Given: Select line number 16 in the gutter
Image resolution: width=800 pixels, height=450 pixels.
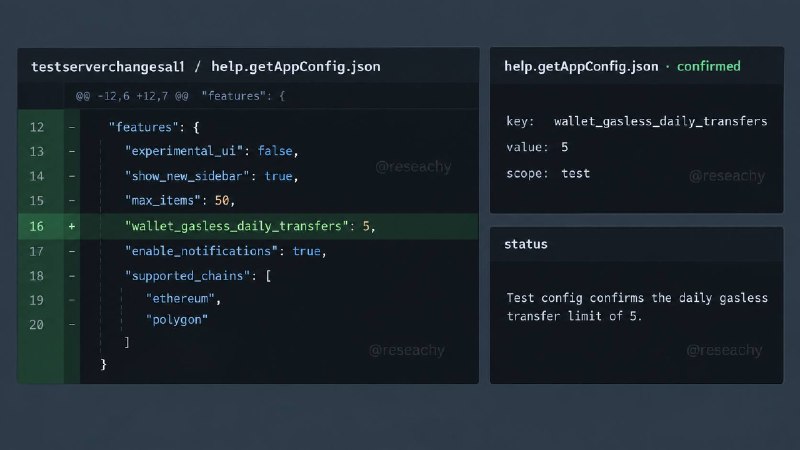Looking at the screenshot, I should [36, 227].
